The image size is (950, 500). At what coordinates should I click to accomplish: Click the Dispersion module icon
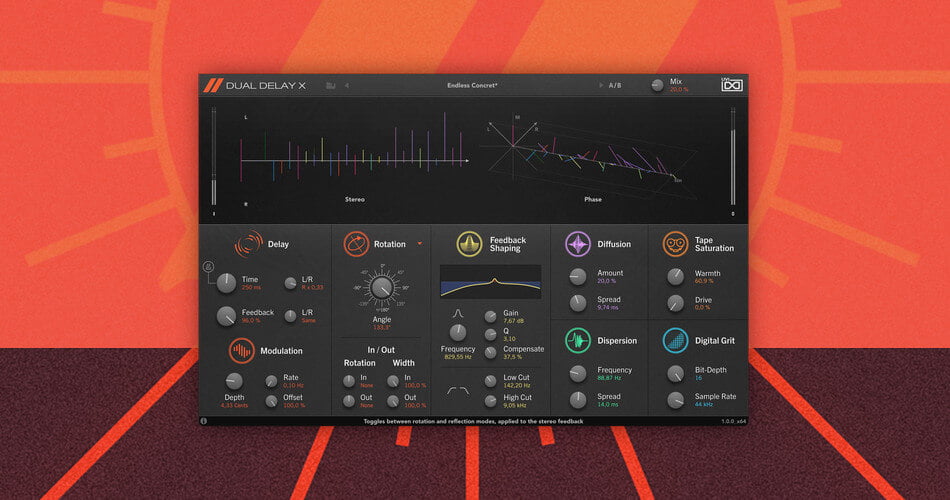click(578, 341)
